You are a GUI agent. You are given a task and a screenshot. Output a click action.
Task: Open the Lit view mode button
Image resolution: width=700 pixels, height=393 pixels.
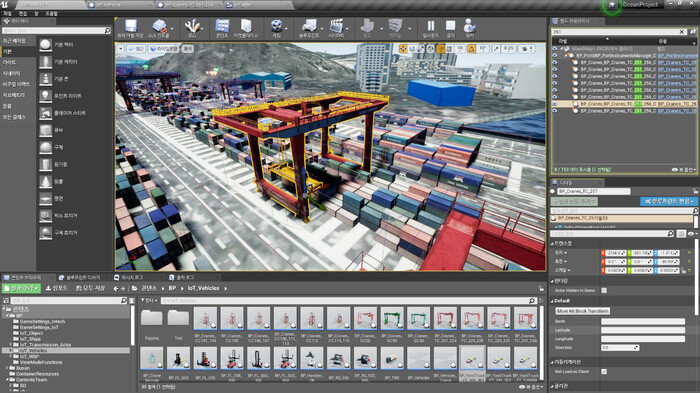pyautogui.click(x=163, y=49)
